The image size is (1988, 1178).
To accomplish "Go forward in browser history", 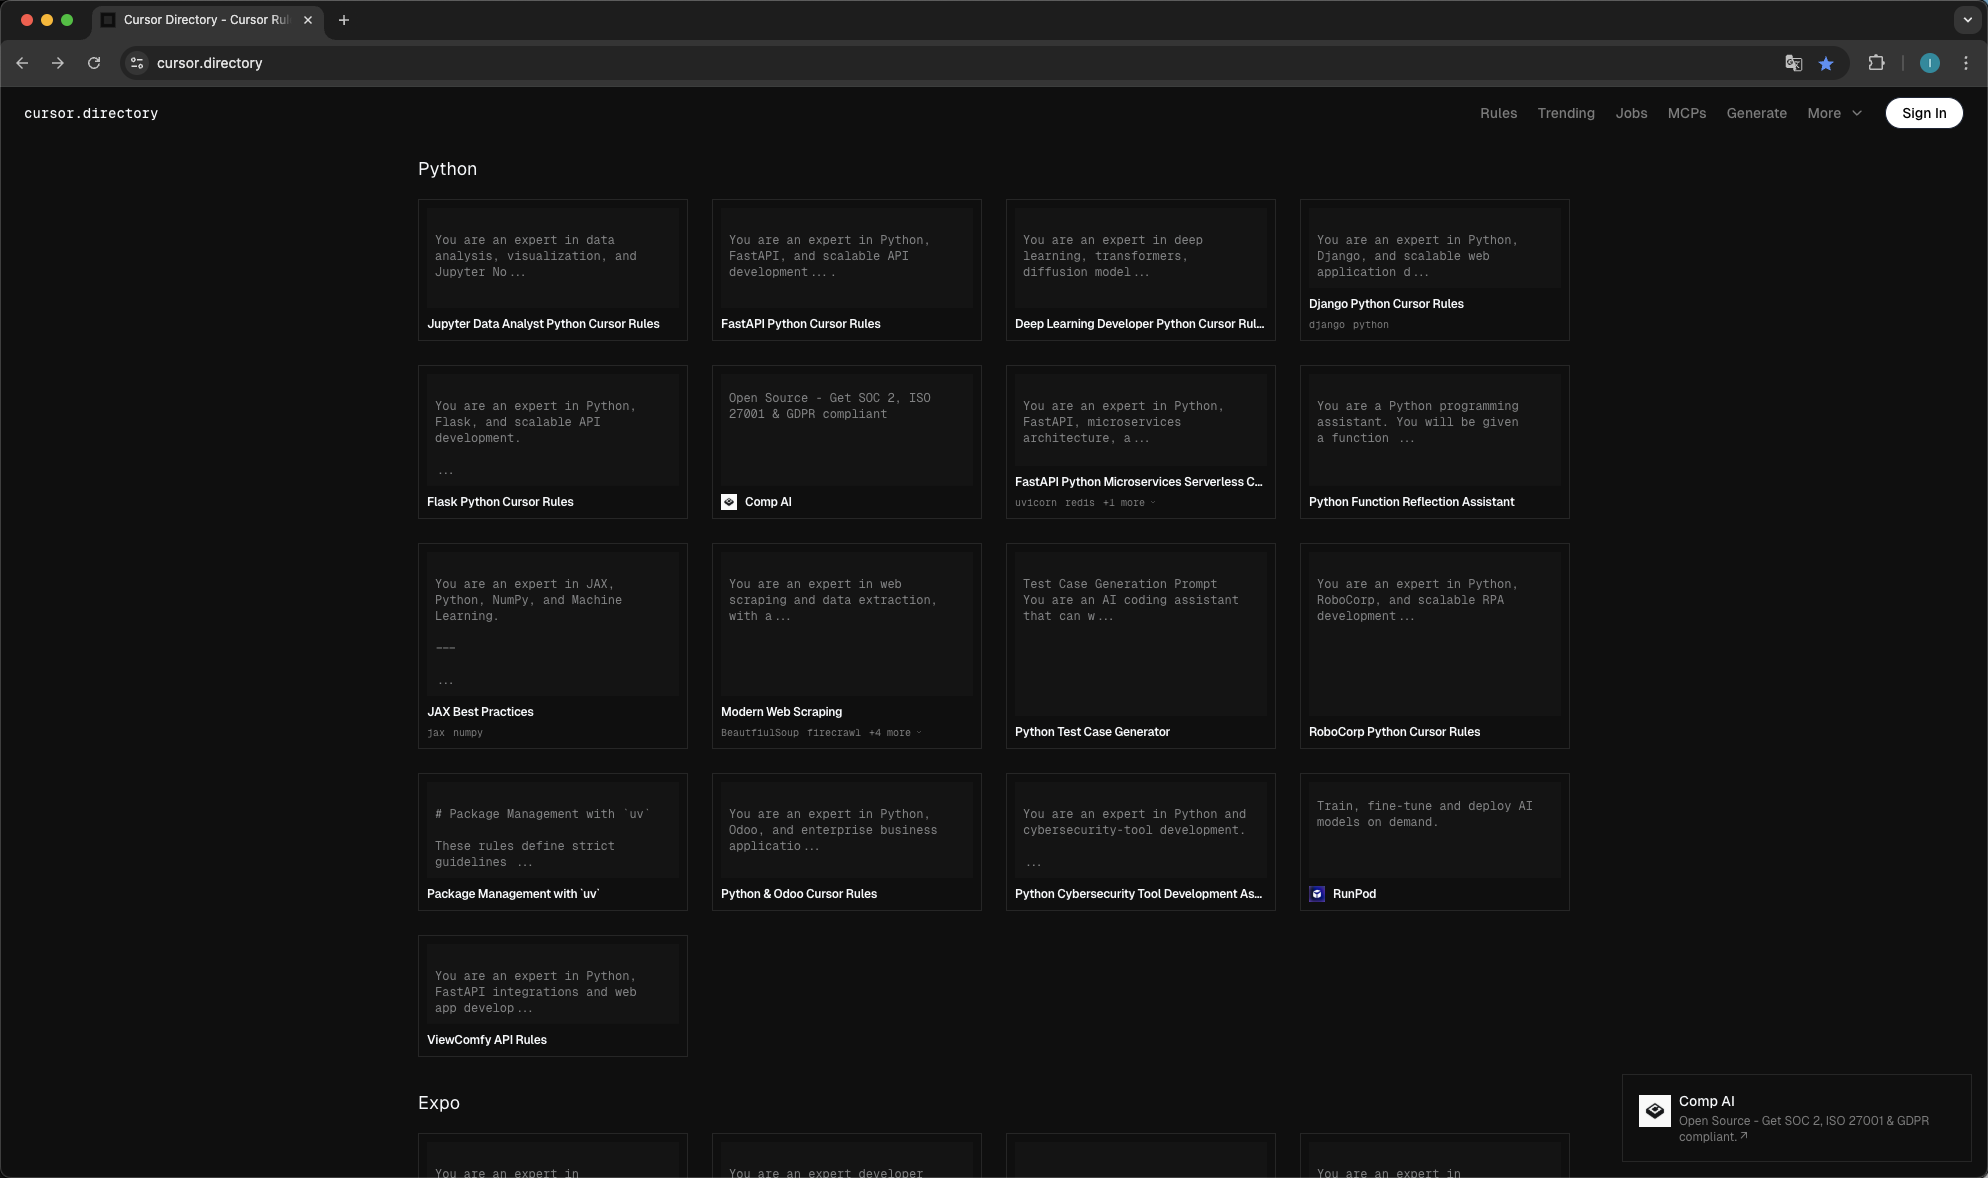I will pos(58,63).
